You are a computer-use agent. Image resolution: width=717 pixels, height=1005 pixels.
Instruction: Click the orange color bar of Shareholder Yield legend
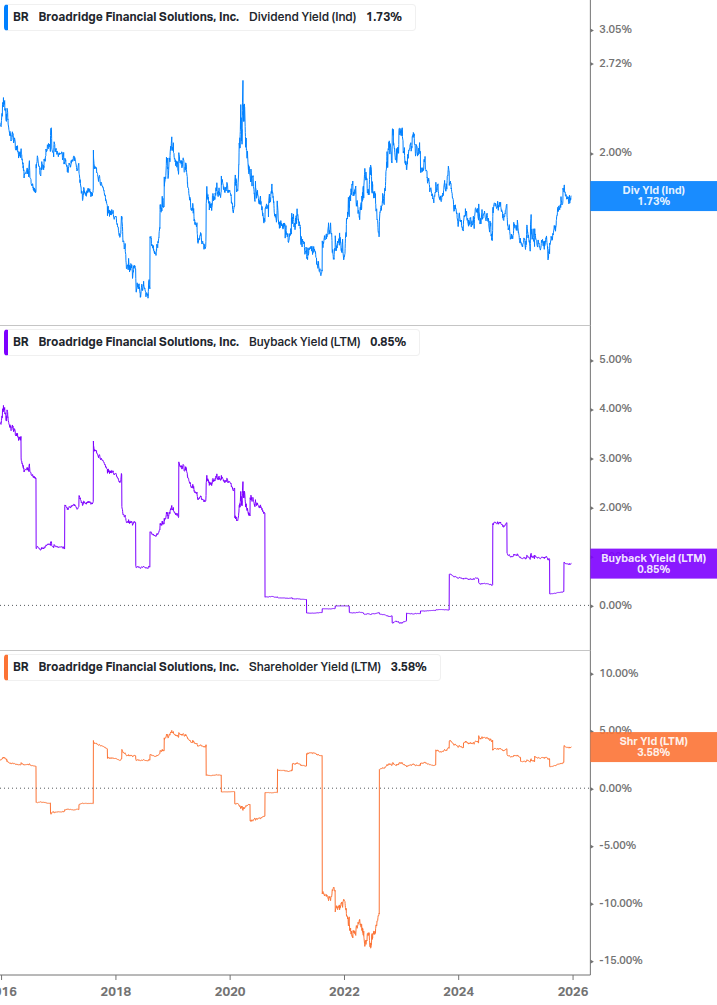6,667
